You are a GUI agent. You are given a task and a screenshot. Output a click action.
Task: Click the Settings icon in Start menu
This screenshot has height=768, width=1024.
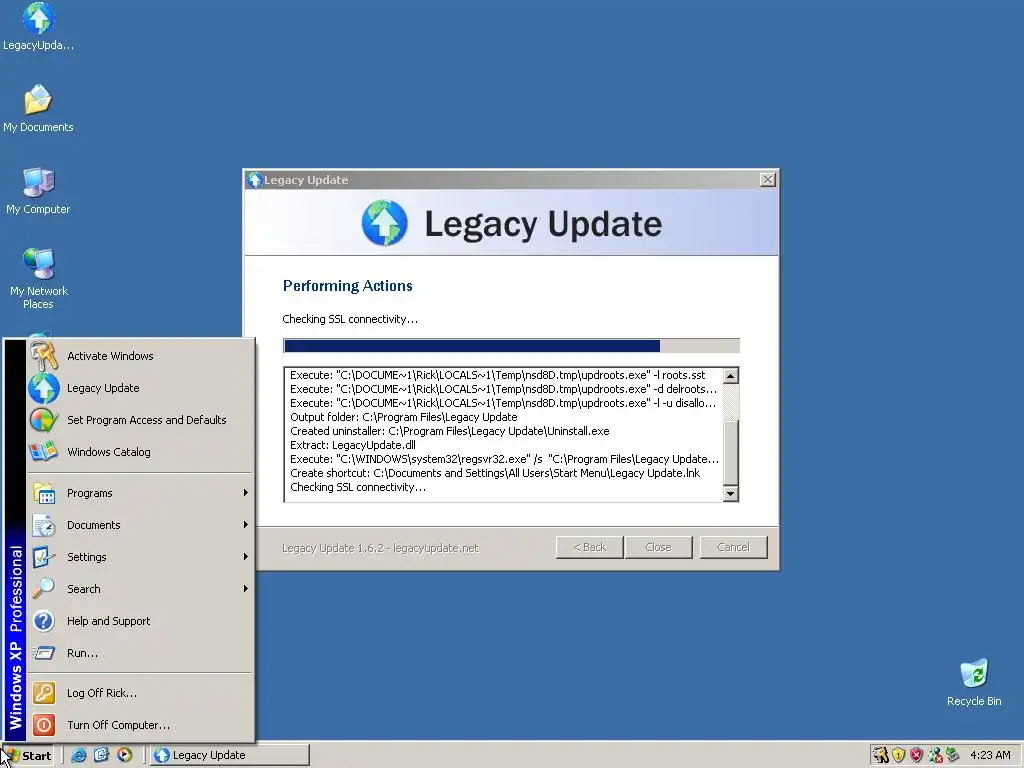point(44,557)
